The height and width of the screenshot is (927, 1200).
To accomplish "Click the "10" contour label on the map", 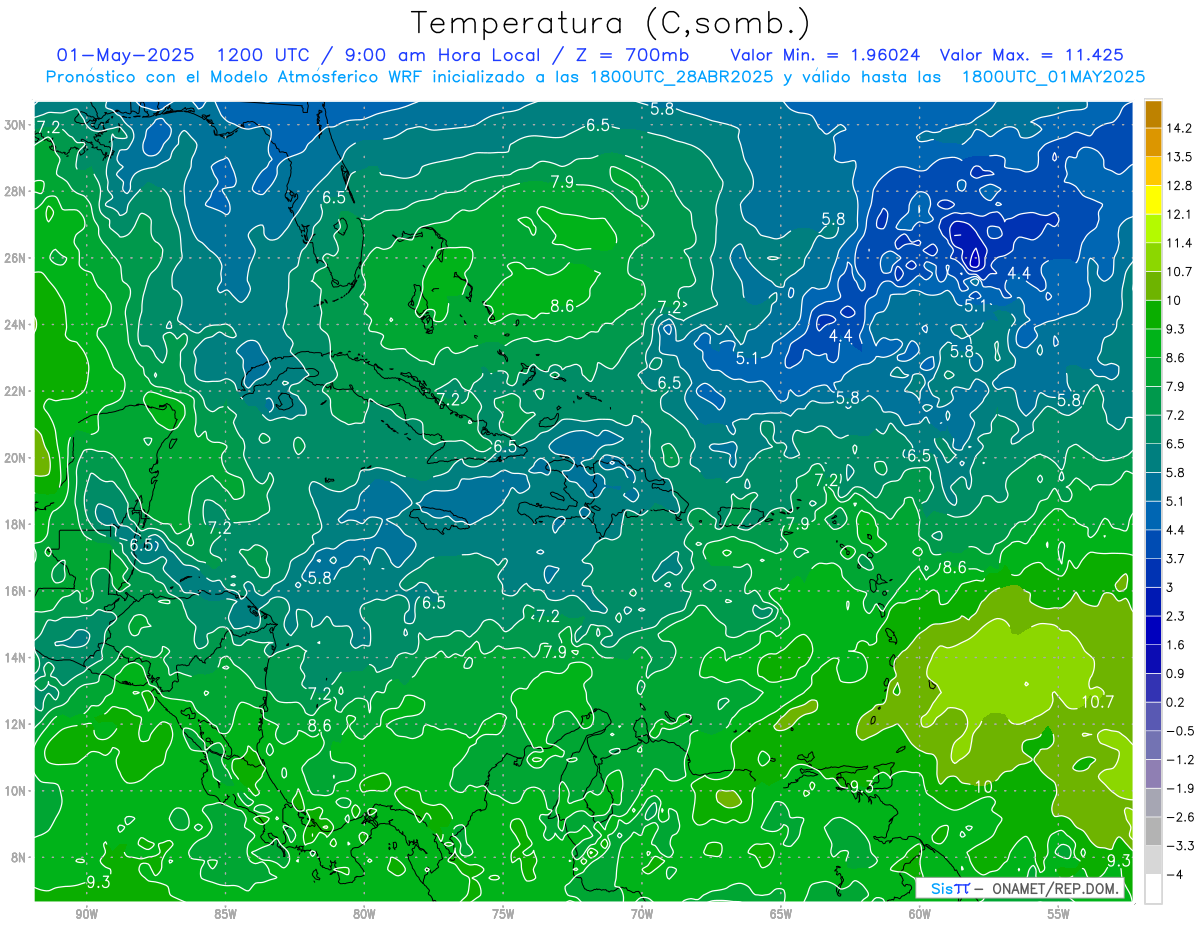I will (x=985, y=787).
